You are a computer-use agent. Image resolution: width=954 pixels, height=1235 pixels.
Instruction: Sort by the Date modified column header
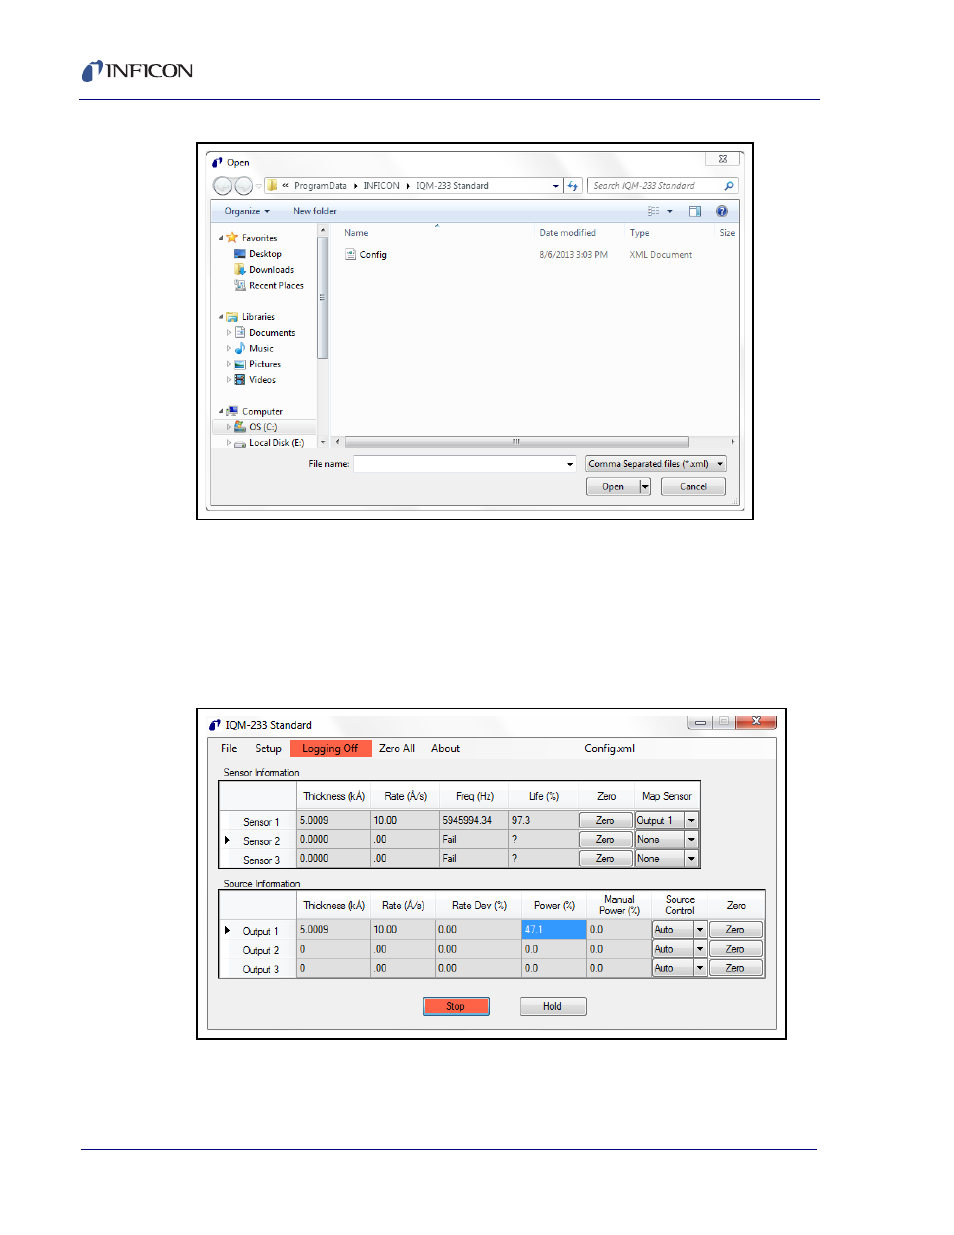tap(567, 233)
